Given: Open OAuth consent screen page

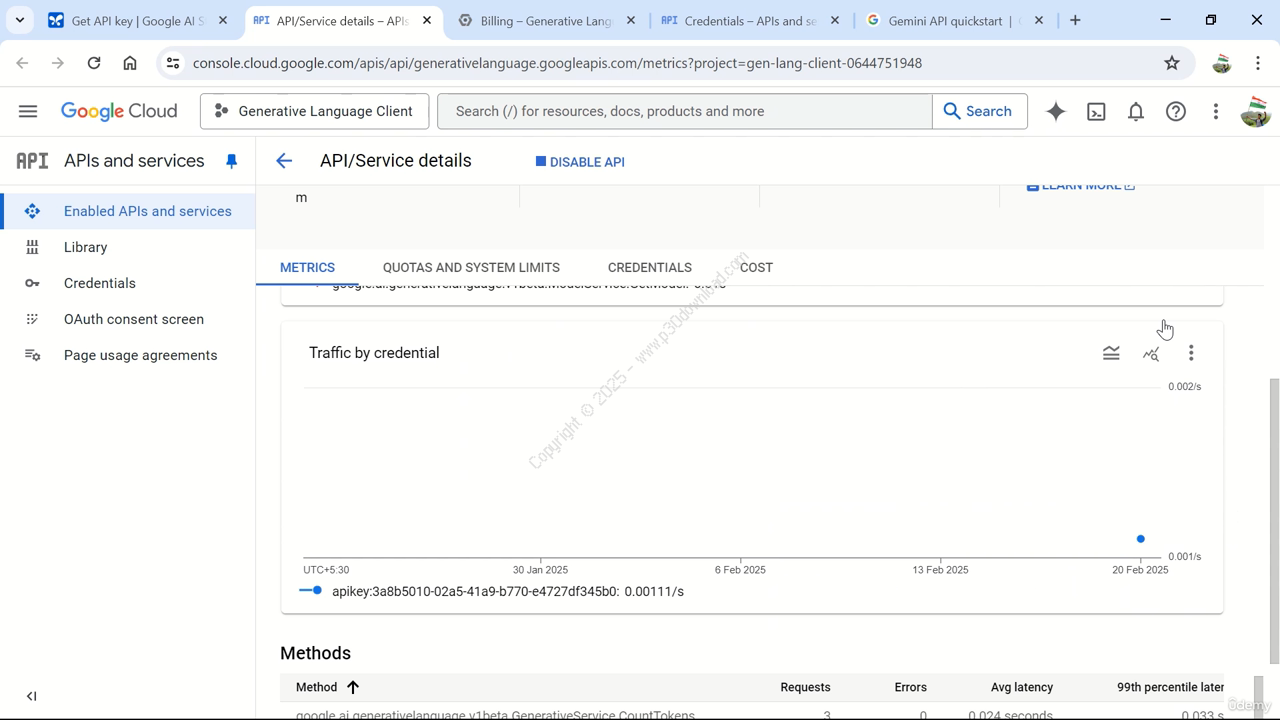Looking at the screenshot, I should [128, 319].
